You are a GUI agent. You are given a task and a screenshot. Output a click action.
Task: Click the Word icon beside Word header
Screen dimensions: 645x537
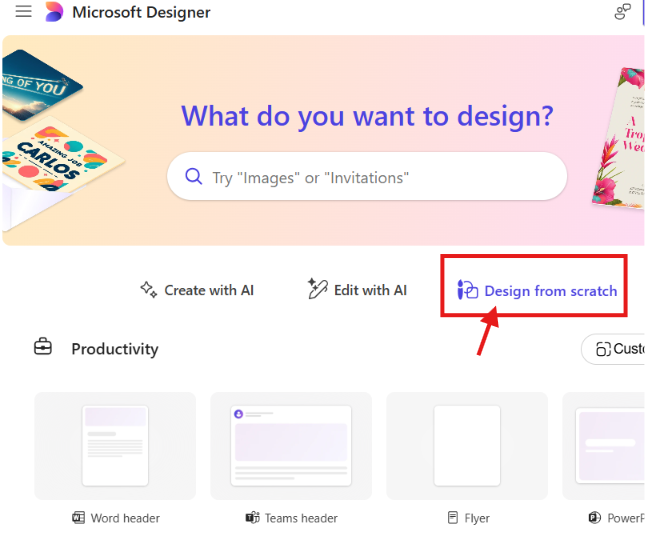click(x=78, y=518)
